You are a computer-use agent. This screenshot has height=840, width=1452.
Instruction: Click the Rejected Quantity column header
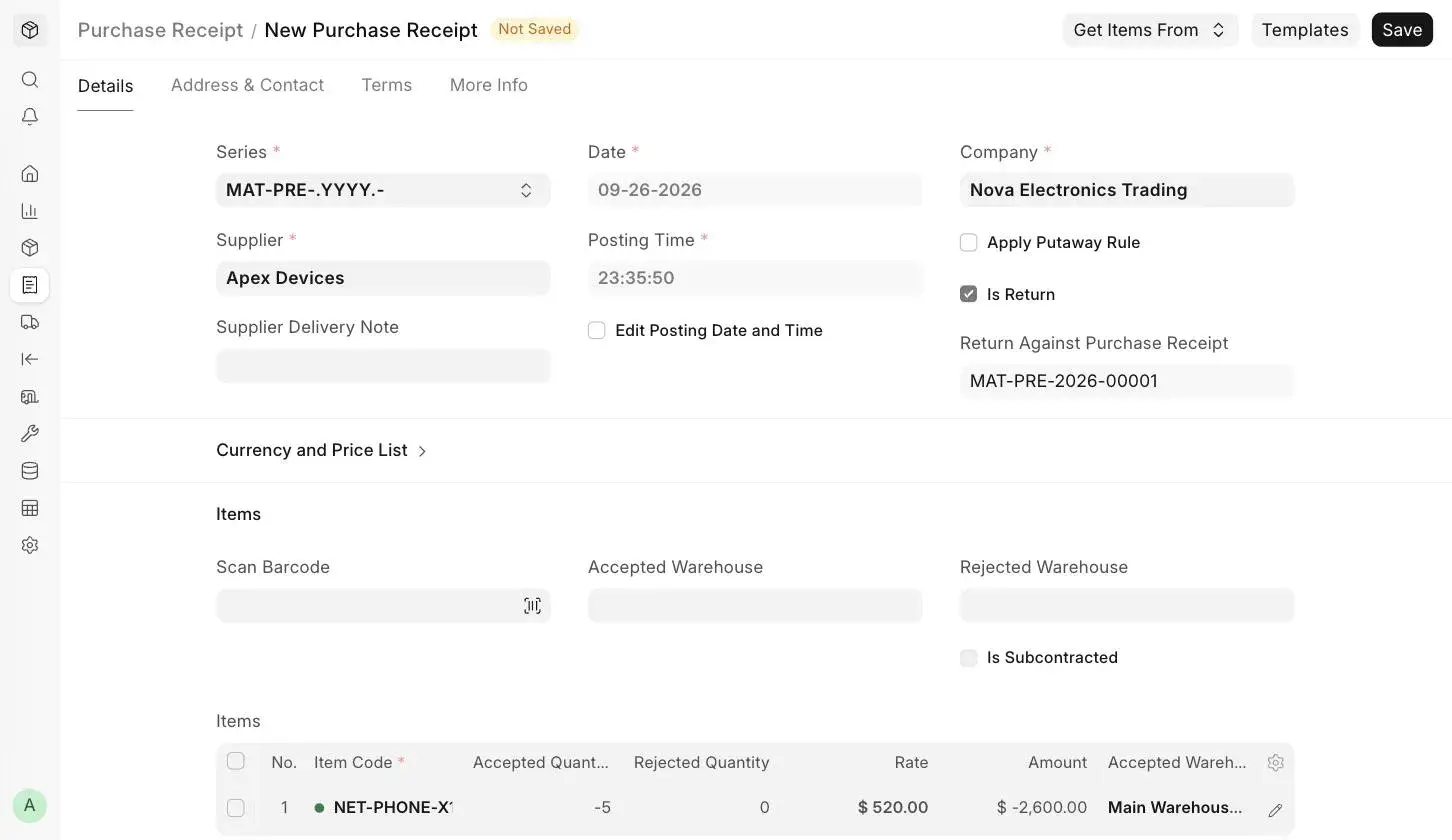click(x=701, y=762)
